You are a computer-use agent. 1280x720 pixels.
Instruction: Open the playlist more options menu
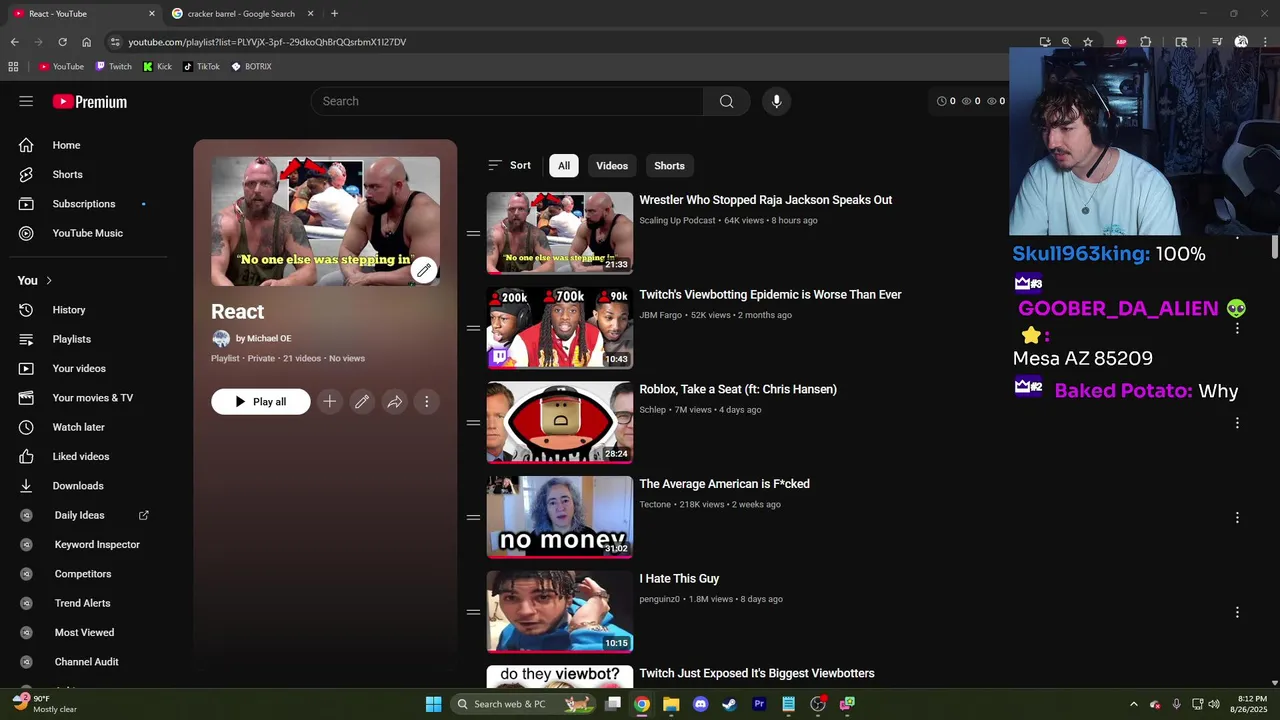[x=427, y=401]
